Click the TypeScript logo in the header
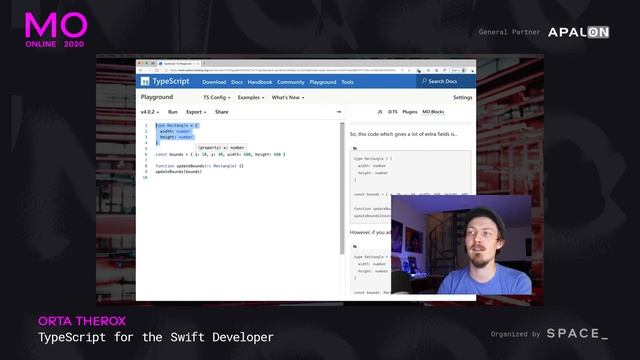 (165, 81)
